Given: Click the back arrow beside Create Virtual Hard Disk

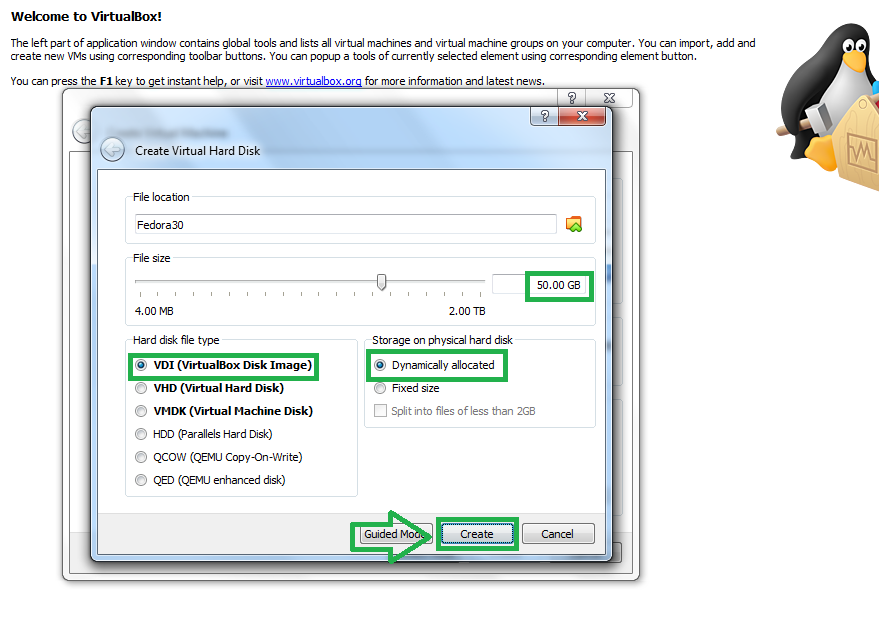Looking at the screenshot, I should (x=113, y=150).
